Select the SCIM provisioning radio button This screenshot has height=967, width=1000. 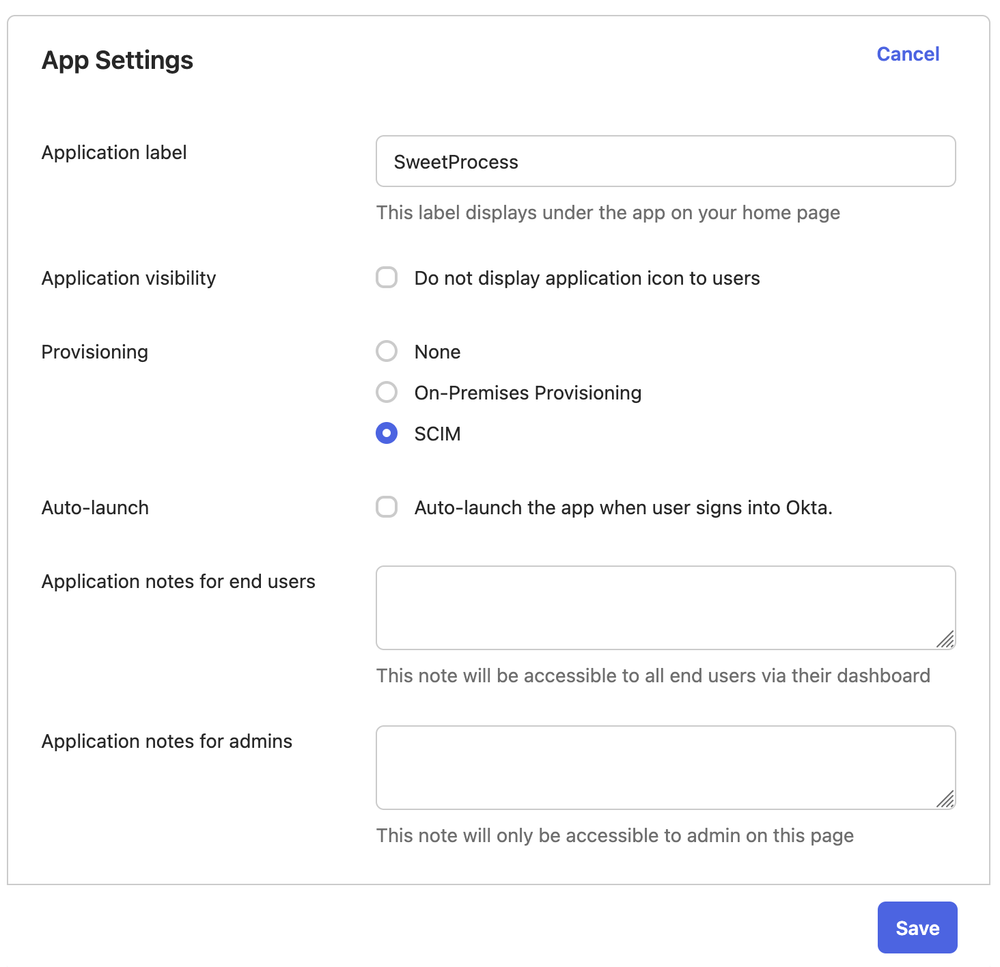click(x=386, y=433)
